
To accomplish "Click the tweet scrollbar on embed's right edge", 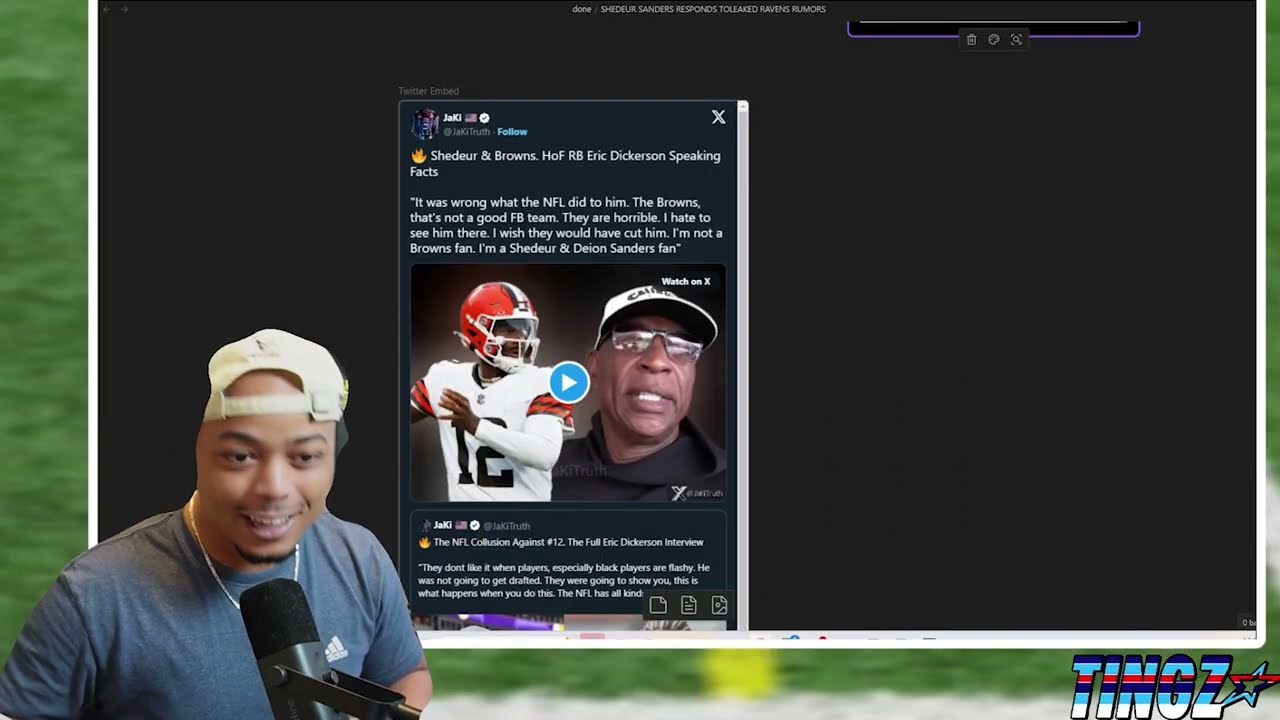I will [743, 365].
